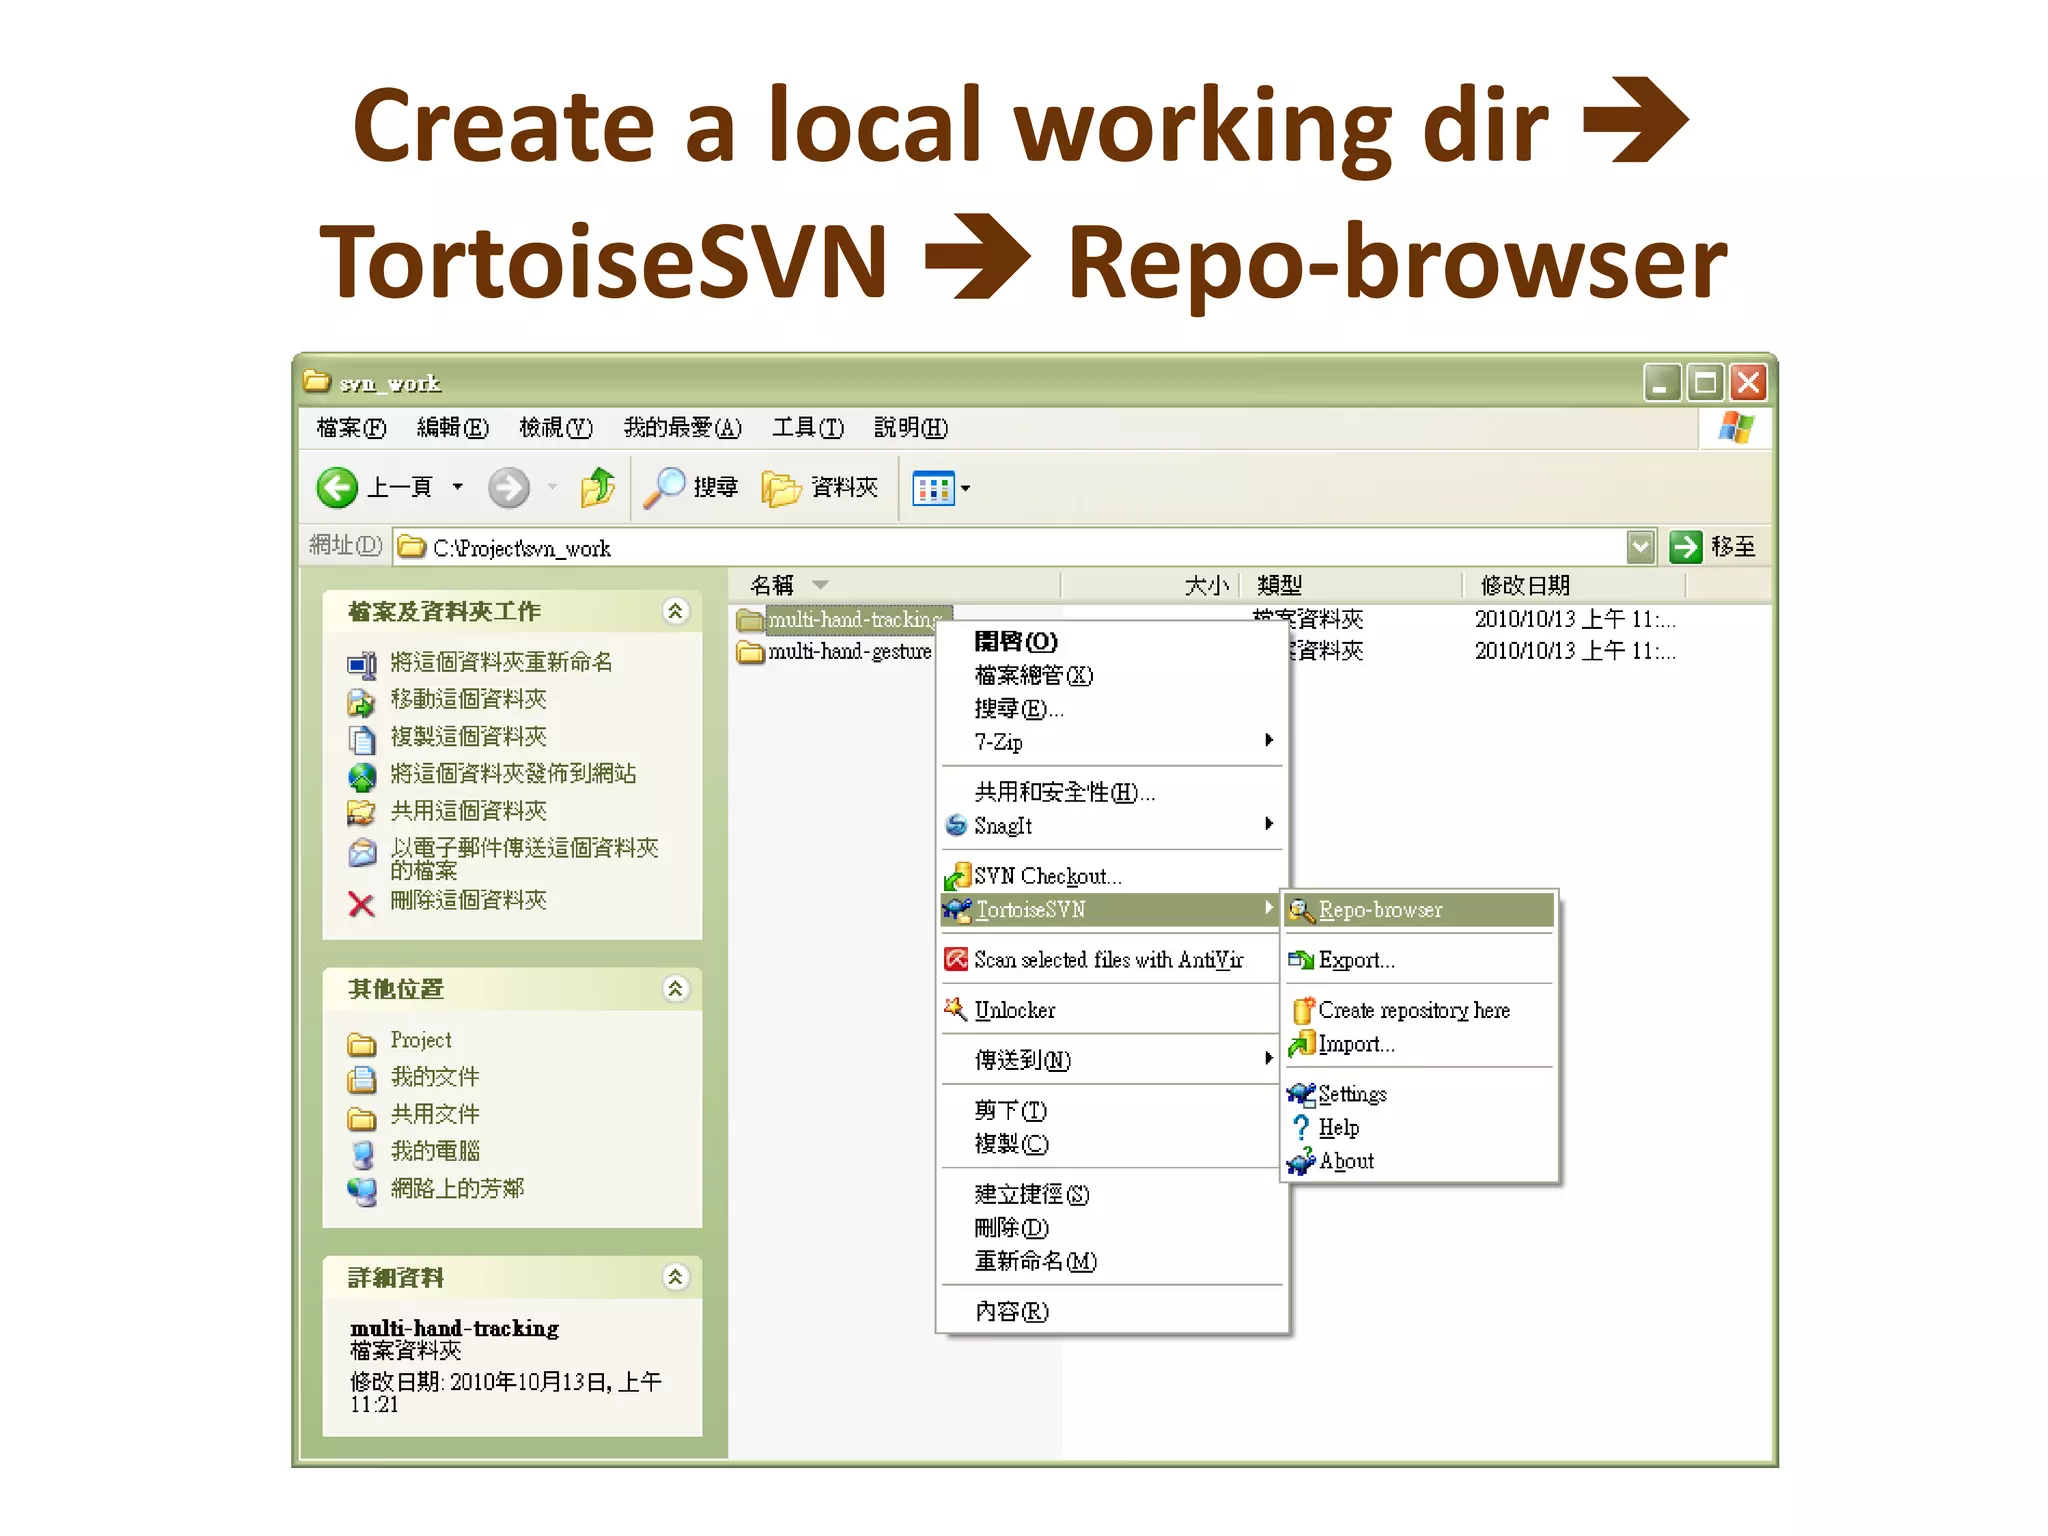Click the 共用文件 link
Viewport: 2048px width, 1536px height.
[x=435, y=1114]
